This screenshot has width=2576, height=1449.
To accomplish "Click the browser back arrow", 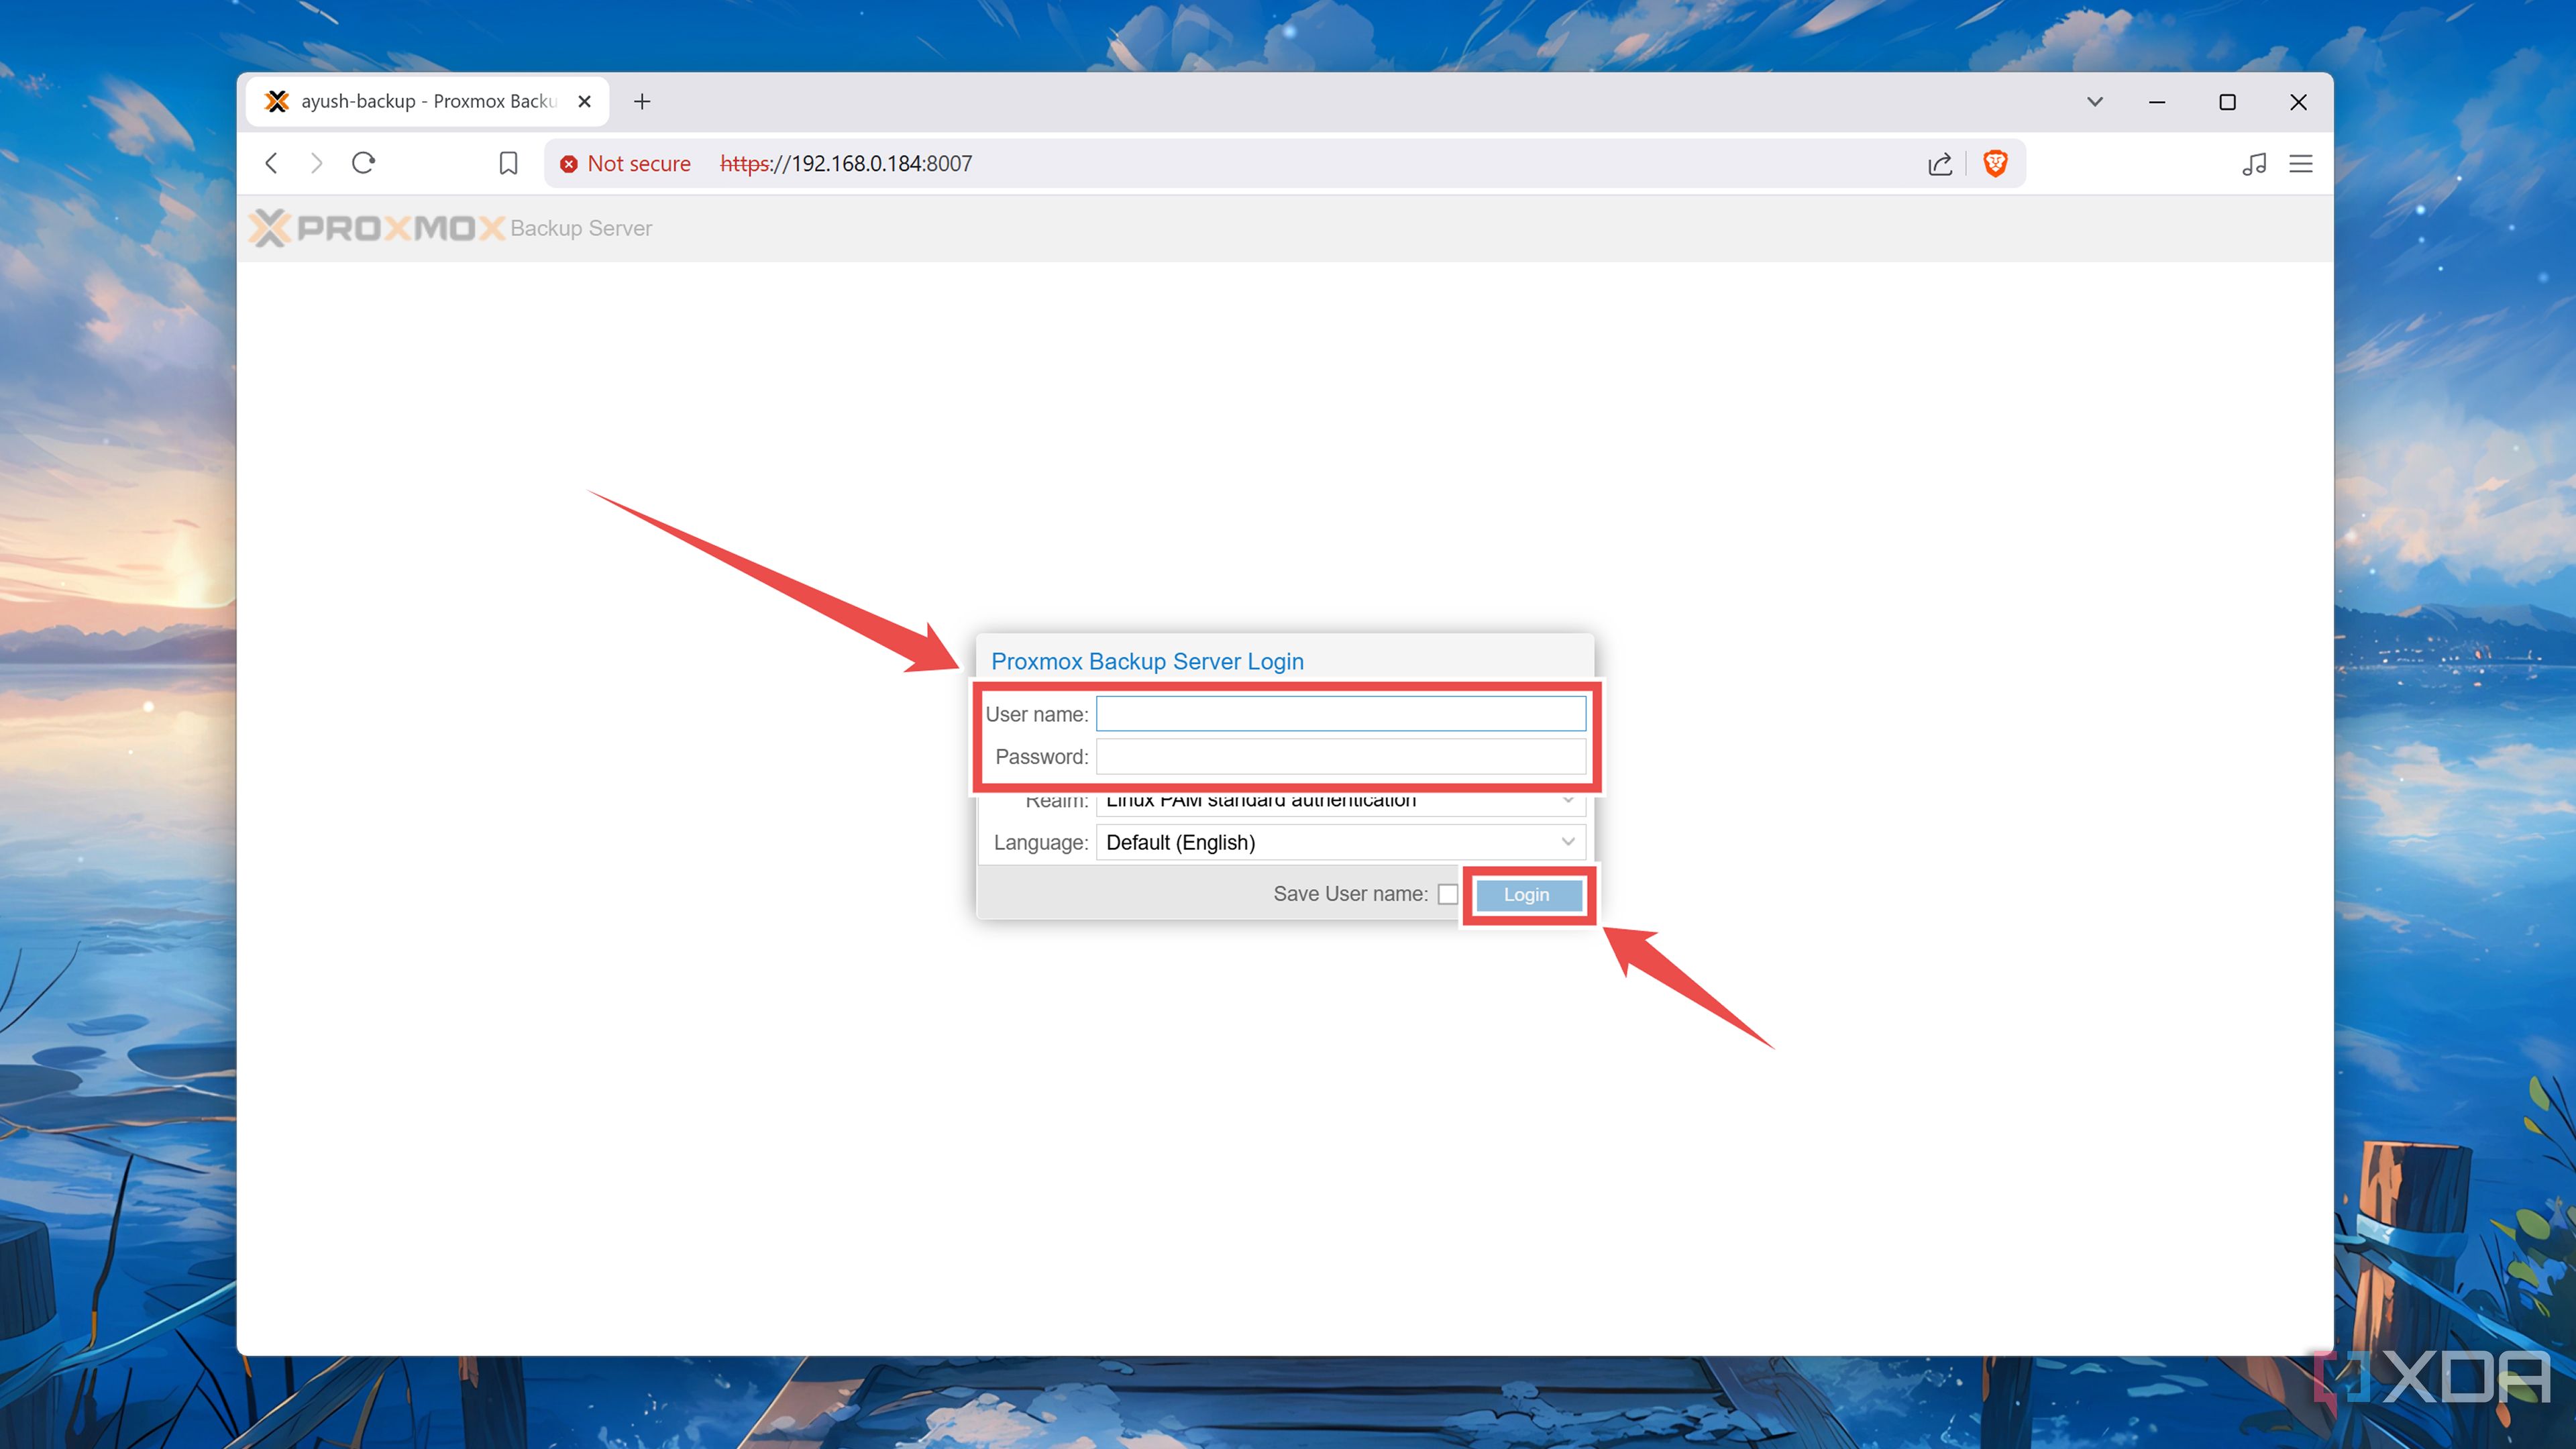I will click(x=271, y=163).
